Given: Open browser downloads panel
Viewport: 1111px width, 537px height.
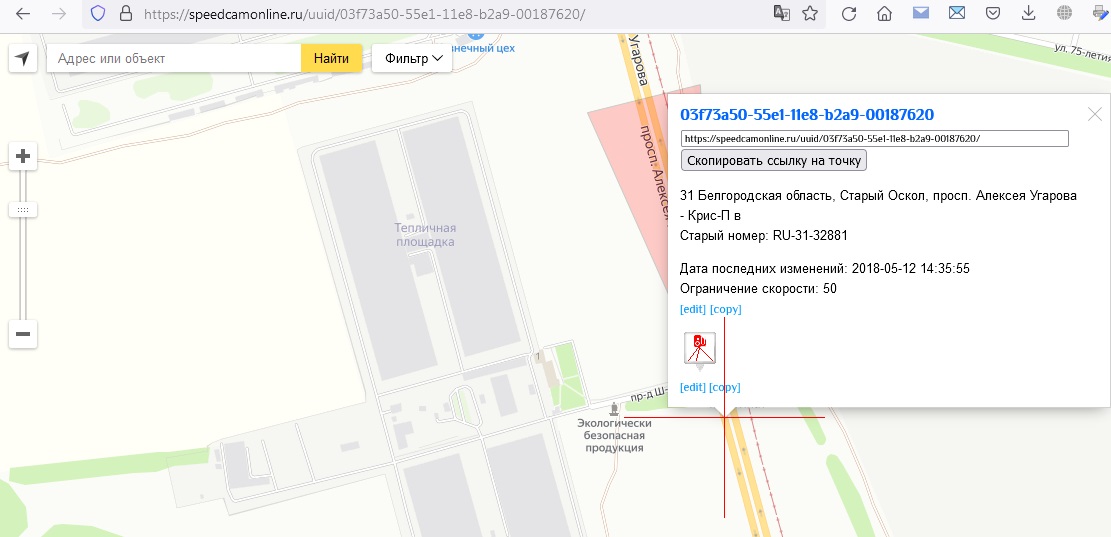Looking at the screenshot, I should click(1028, 14).
